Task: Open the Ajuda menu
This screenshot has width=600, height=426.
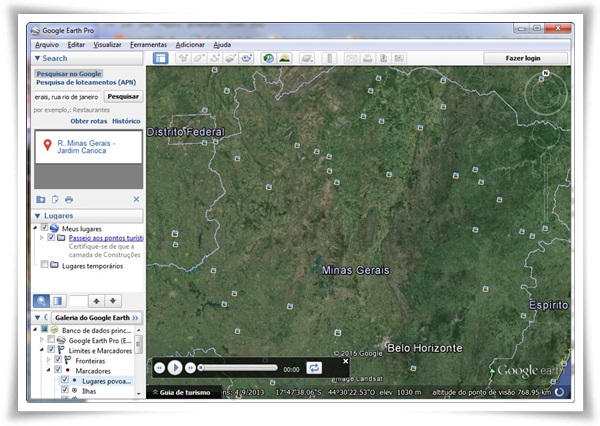Action: [x=222, y=45]
